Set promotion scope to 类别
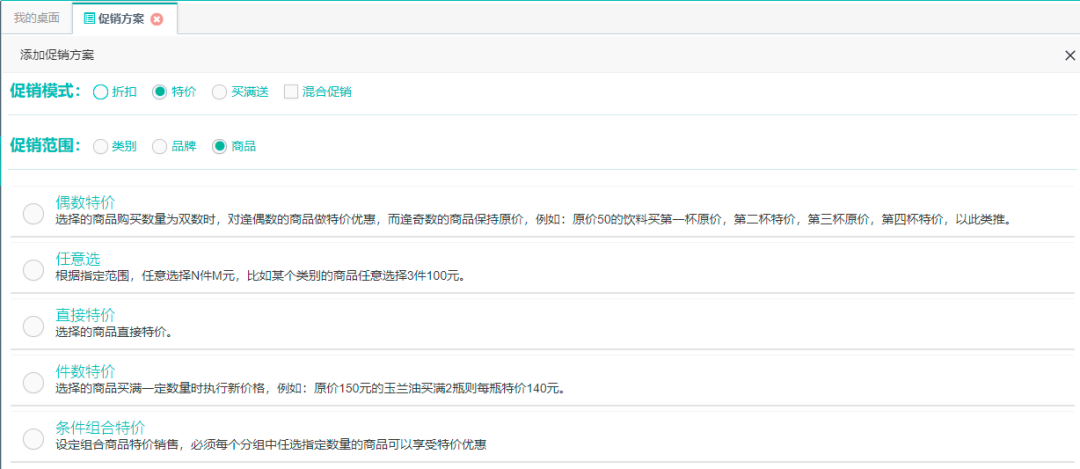 coord(100,146)
